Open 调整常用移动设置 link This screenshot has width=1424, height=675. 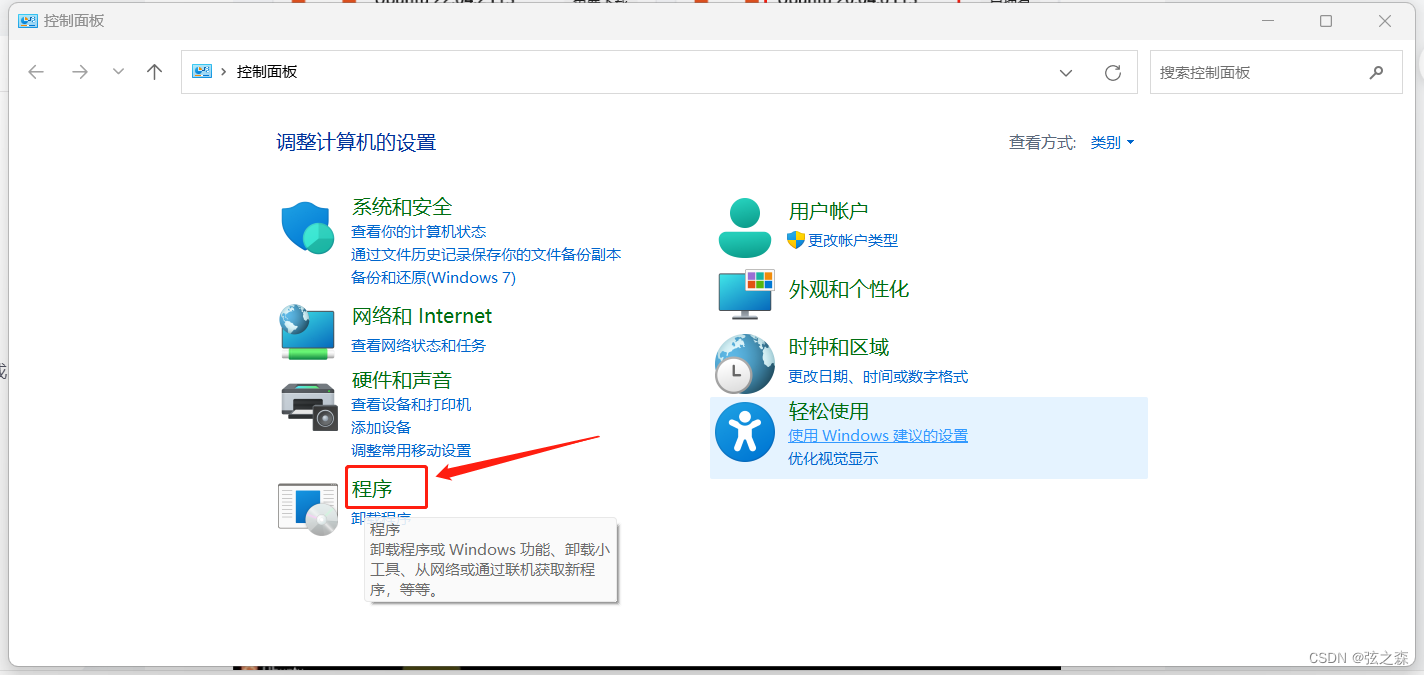411,450
